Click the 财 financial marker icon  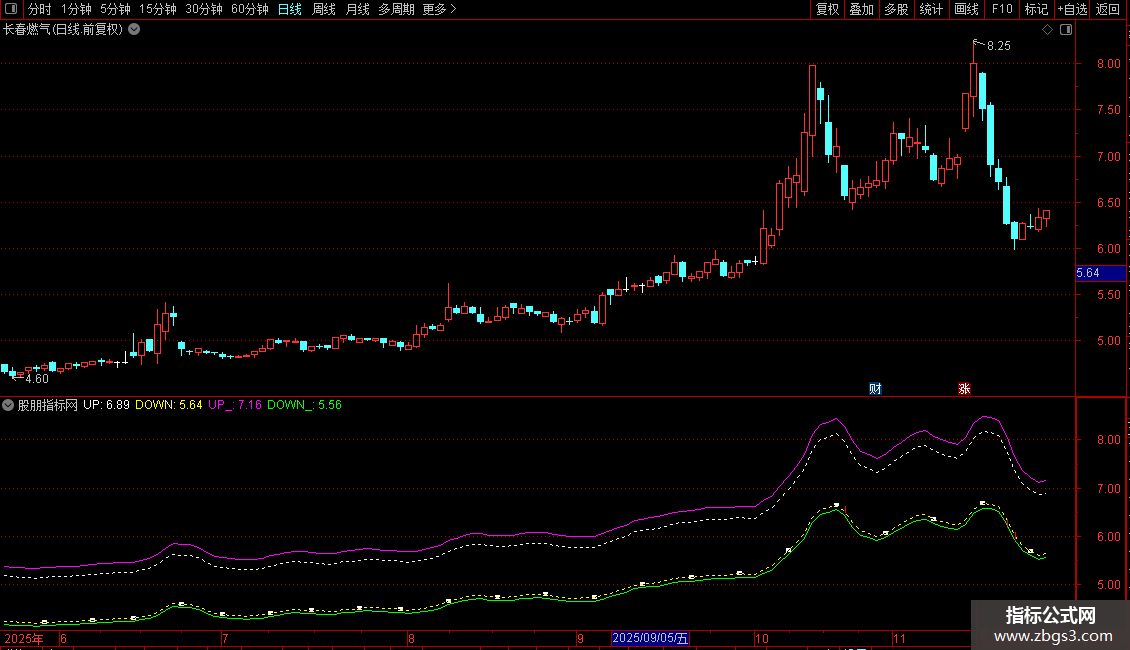[x=875, y=388]
